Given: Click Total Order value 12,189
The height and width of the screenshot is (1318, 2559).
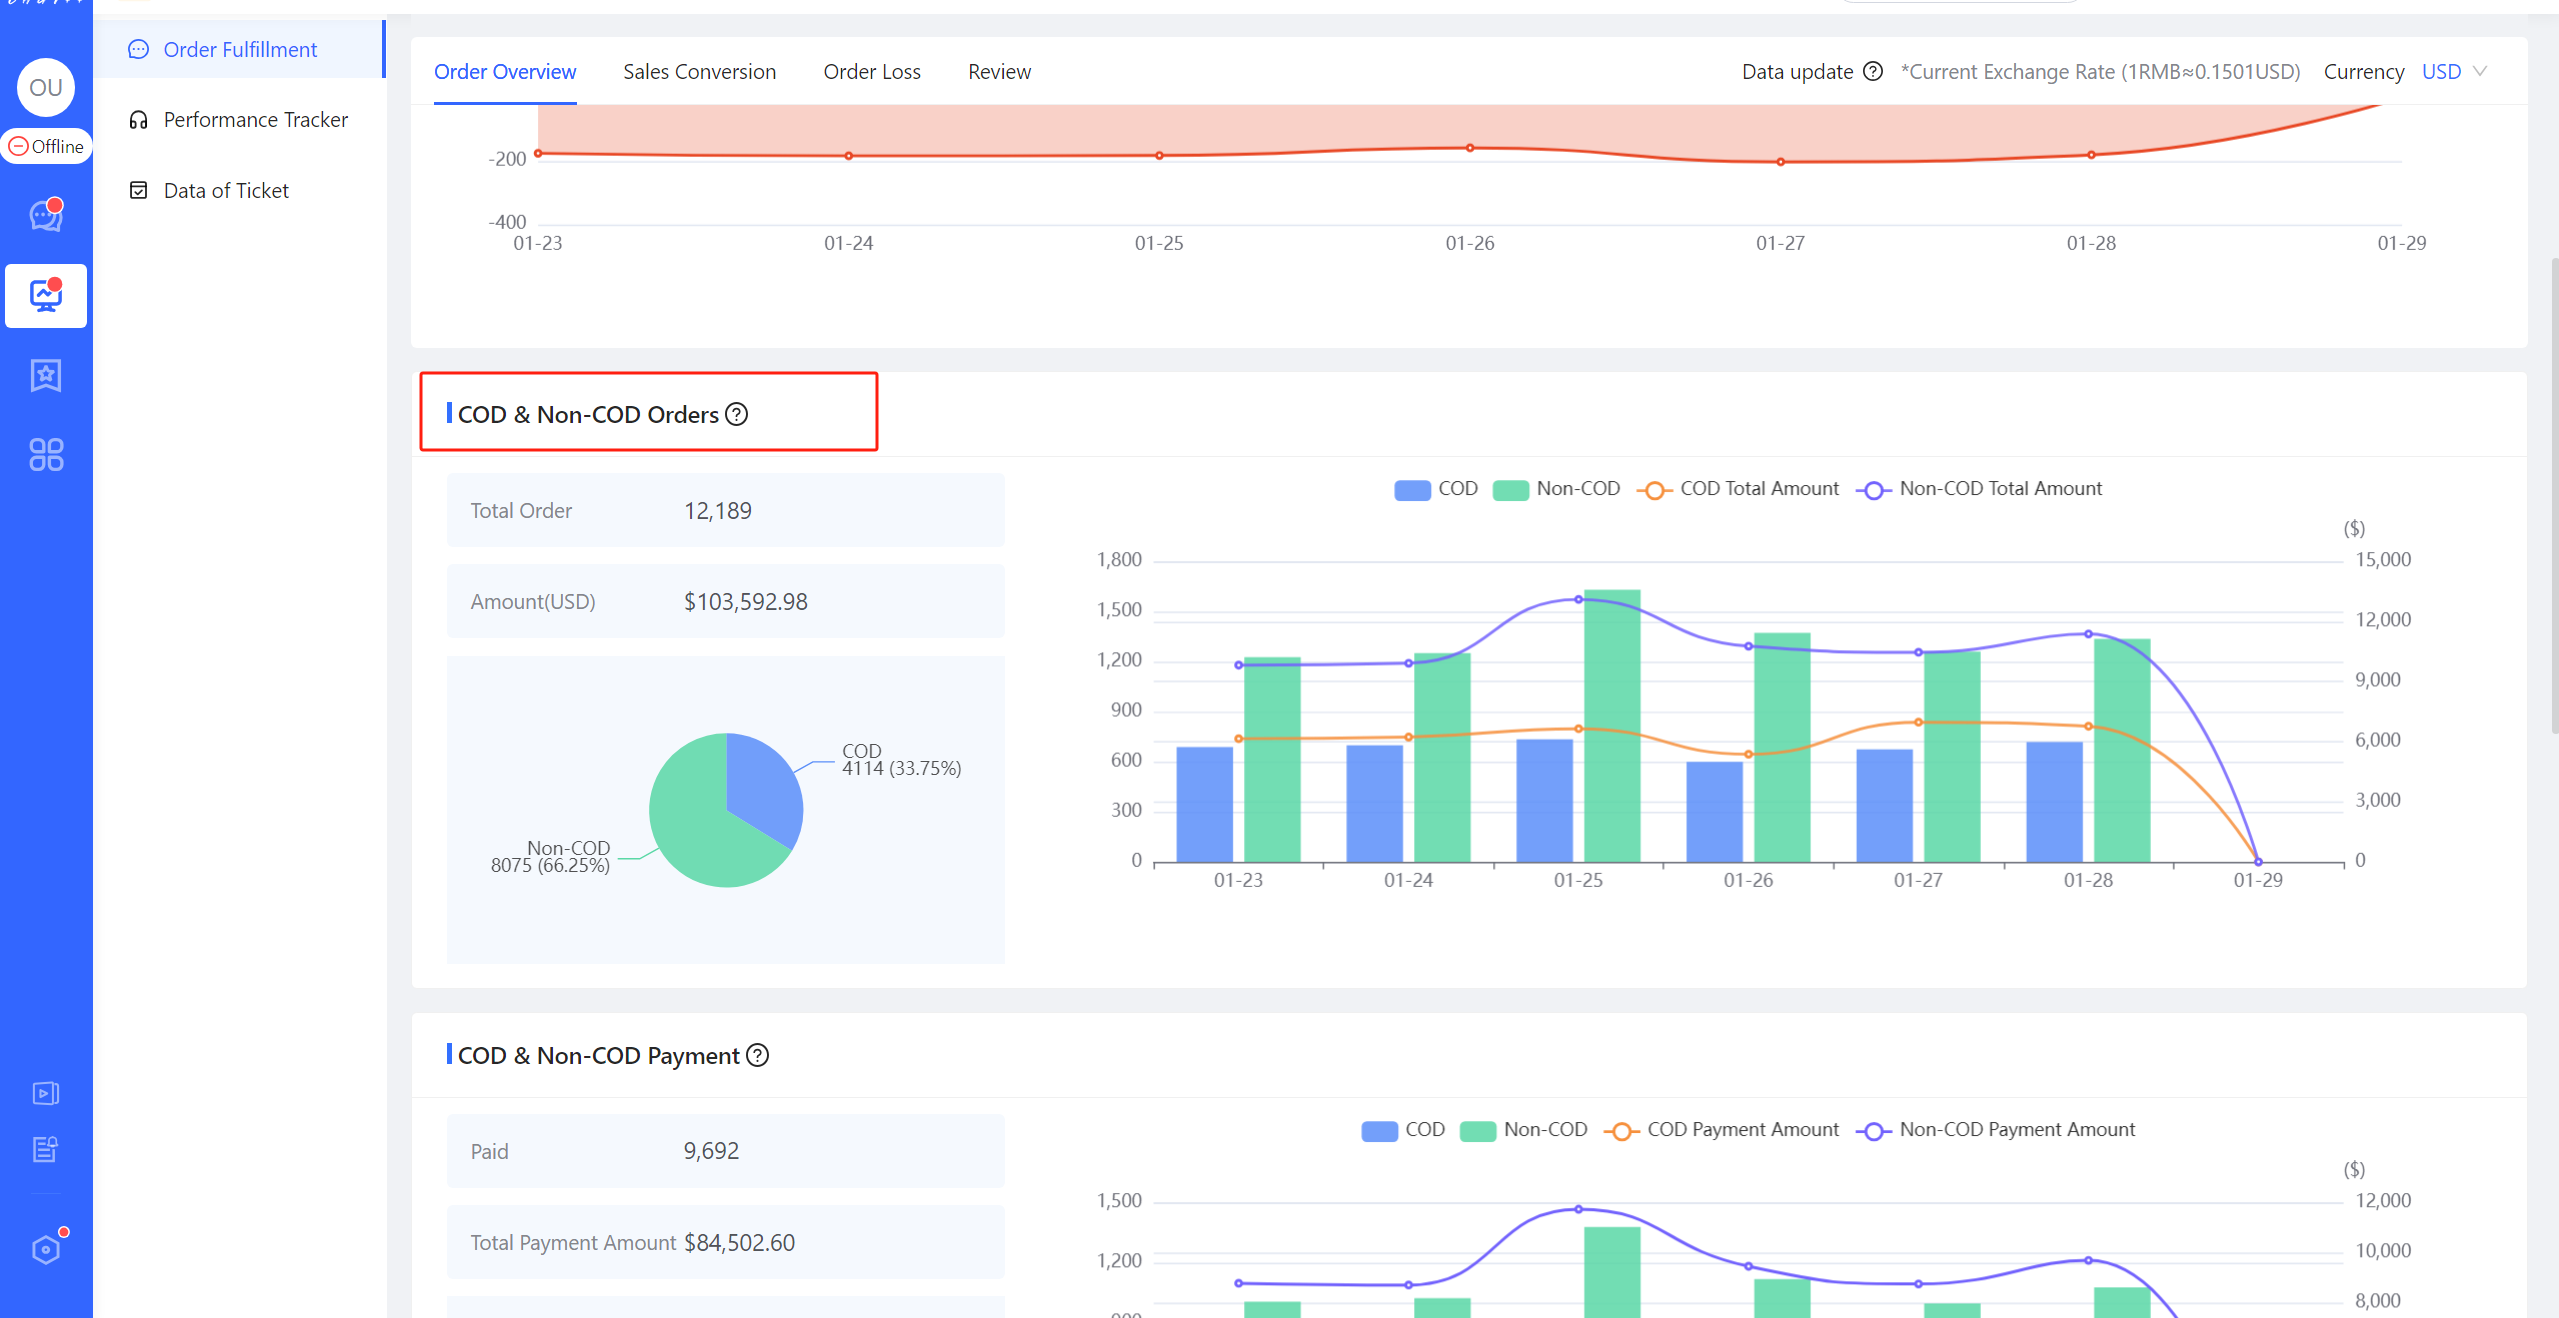Looking at the screenshot, I should click(x=718, y=511).
